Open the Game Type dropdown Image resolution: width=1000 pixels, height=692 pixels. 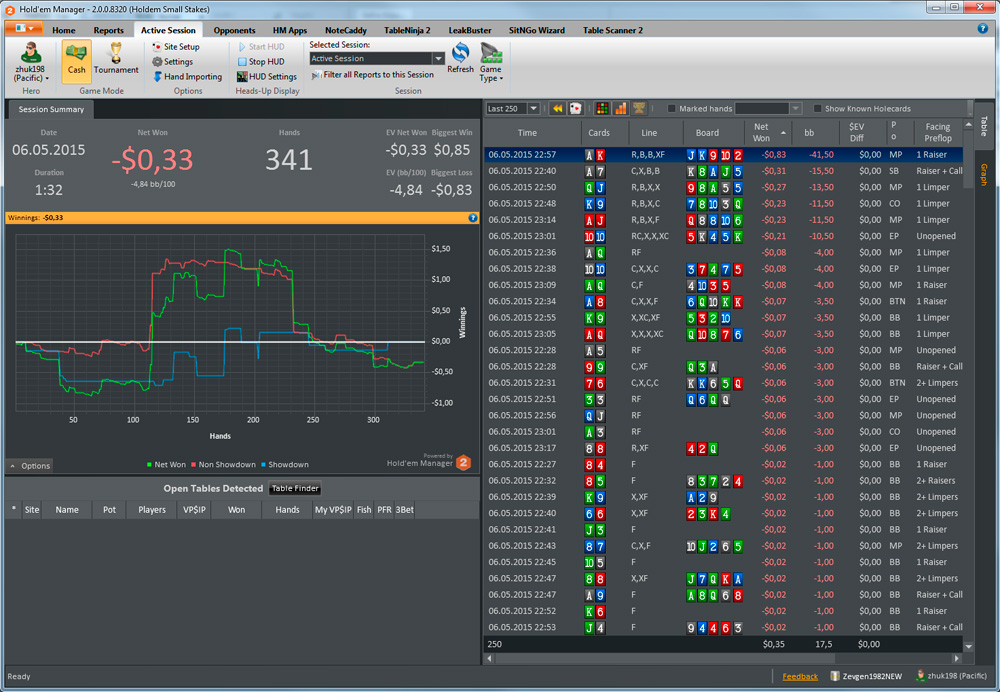(490, 62)
